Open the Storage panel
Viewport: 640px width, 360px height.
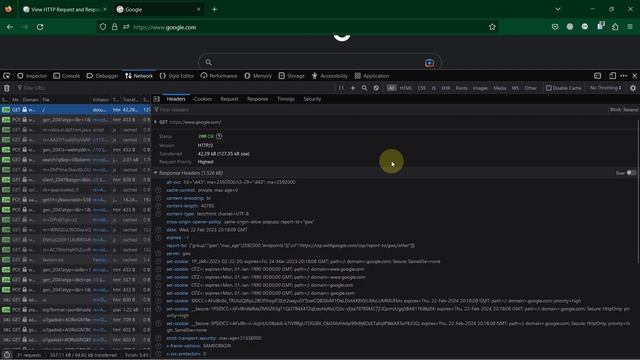click(291, 76)
